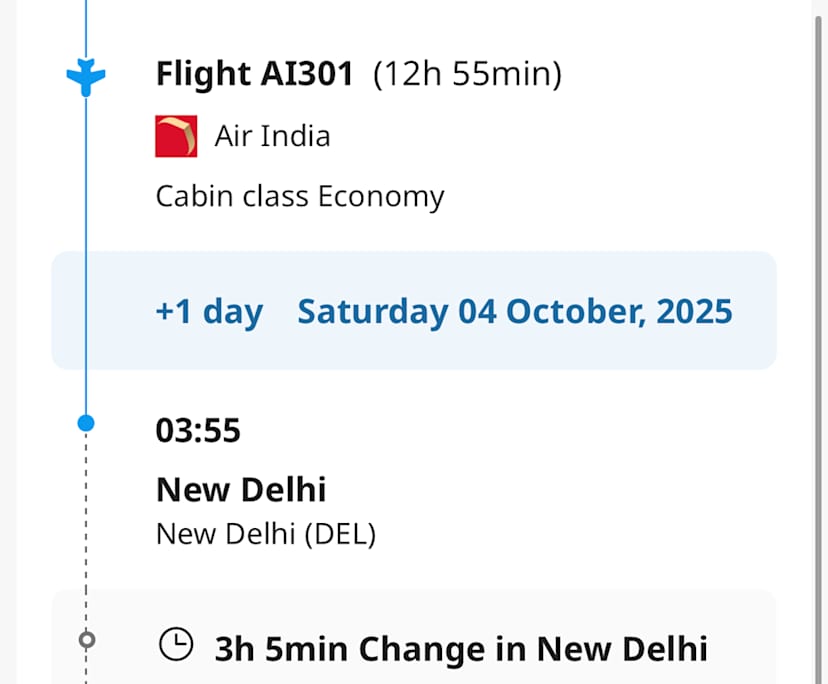
Task: Click the blue arrival dot at 03:55
Action: point(86,424)
